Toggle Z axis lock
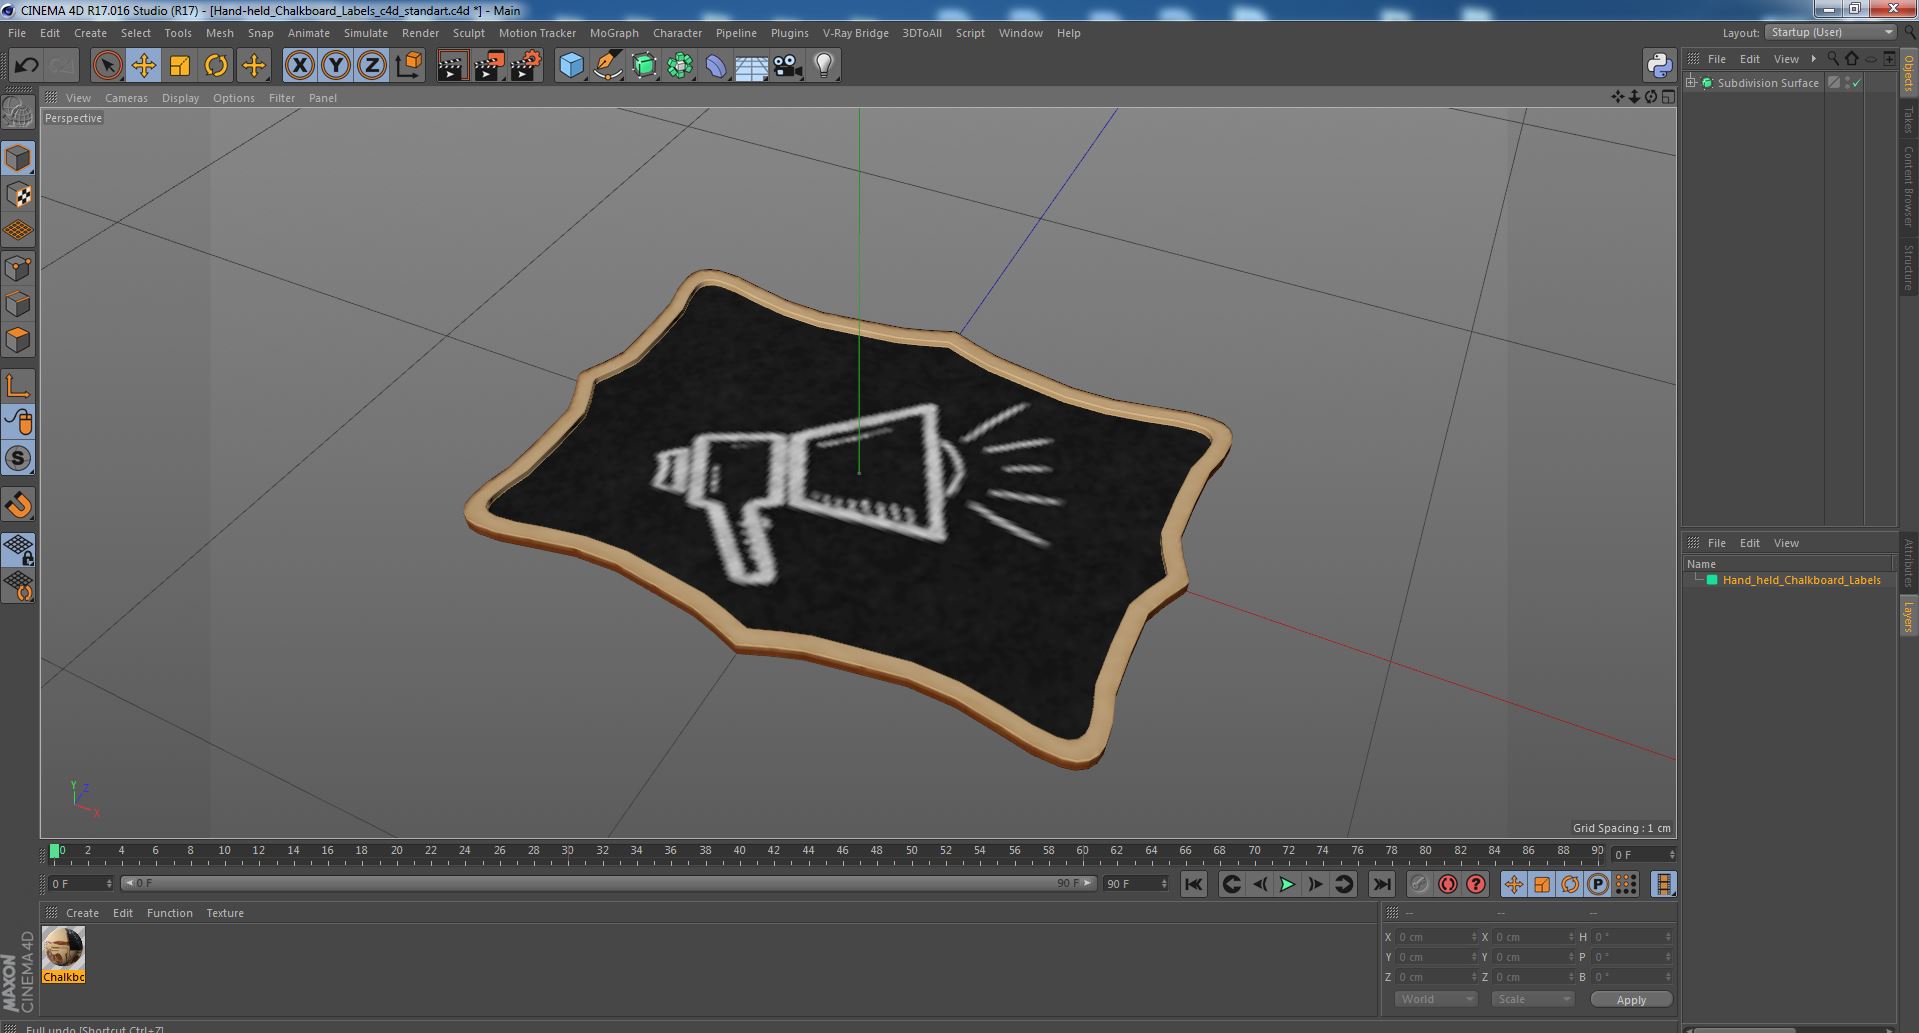Viewport: 1919px width, 1033px height. click(371, 66)
